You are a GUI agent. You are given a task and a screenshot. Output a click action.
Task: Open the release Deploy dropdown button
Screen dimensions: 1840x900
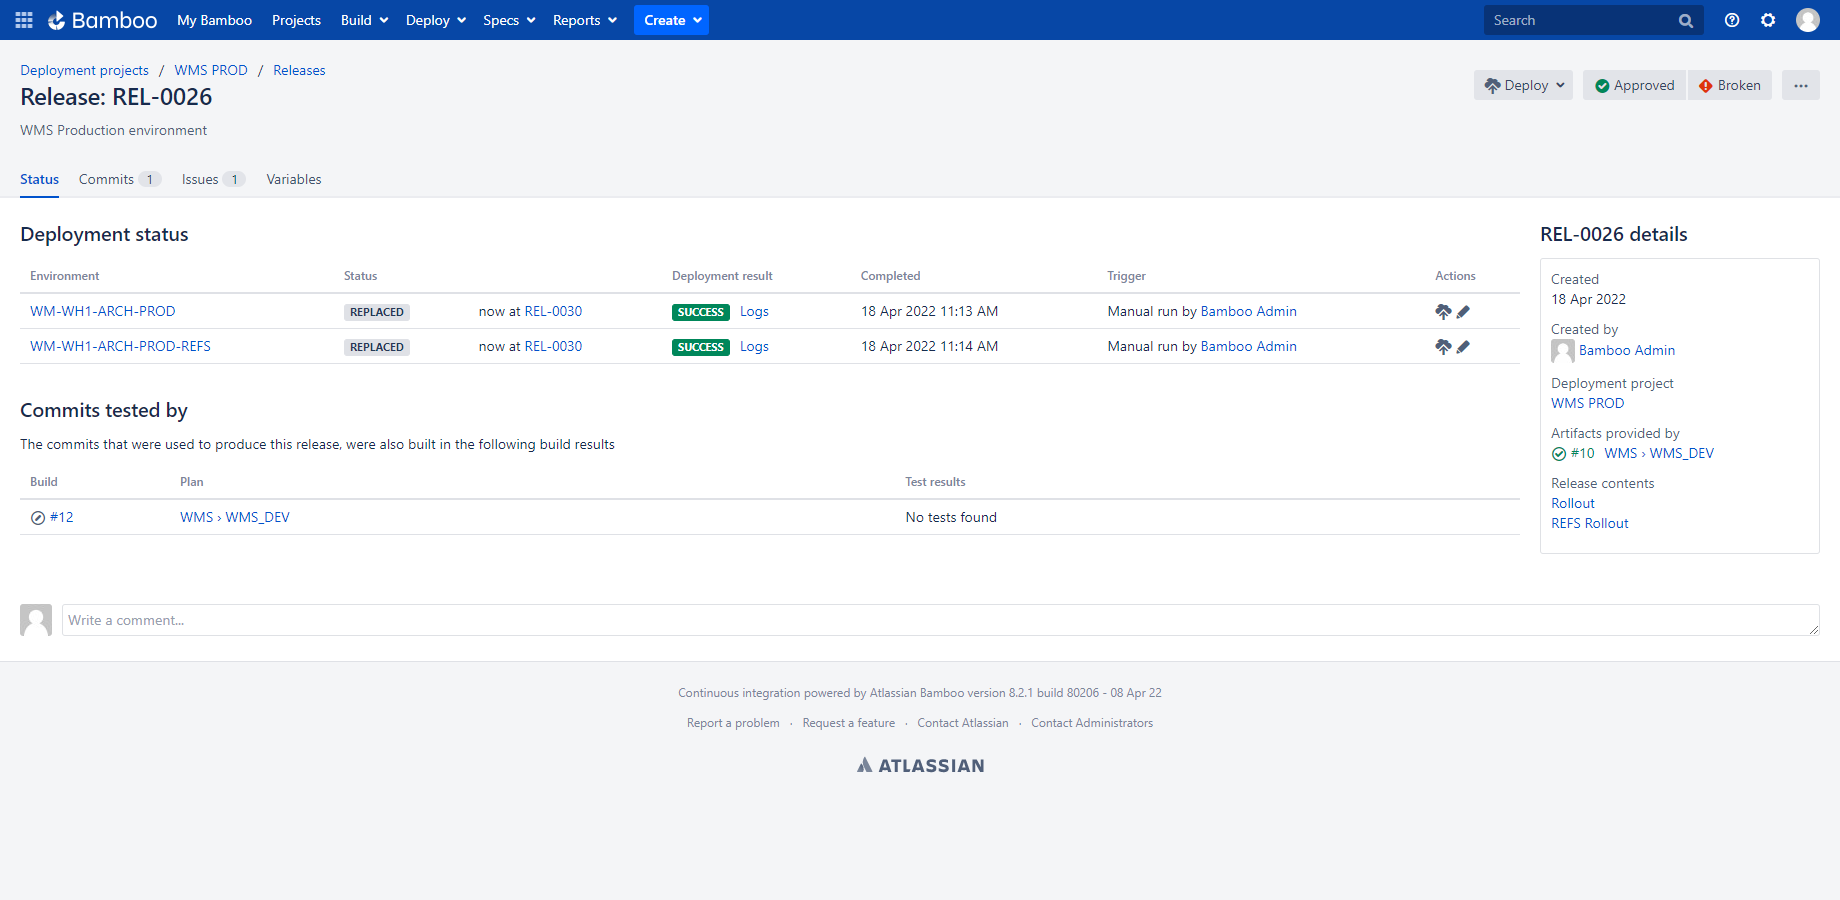pos(1523,86)
